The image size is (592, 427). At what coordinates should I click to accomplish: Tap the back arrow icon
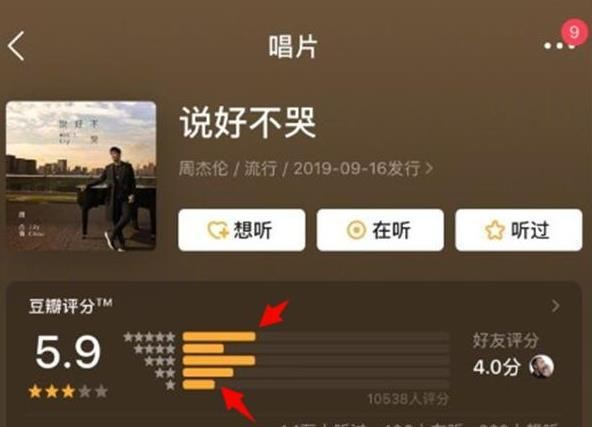16,46
